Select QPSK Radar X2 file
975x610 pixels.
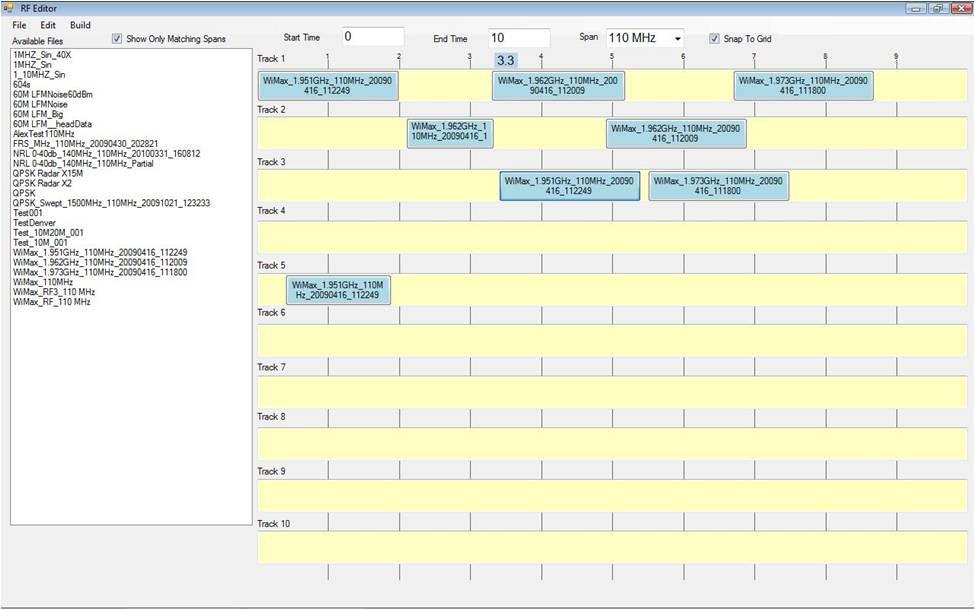click(42, 183)
